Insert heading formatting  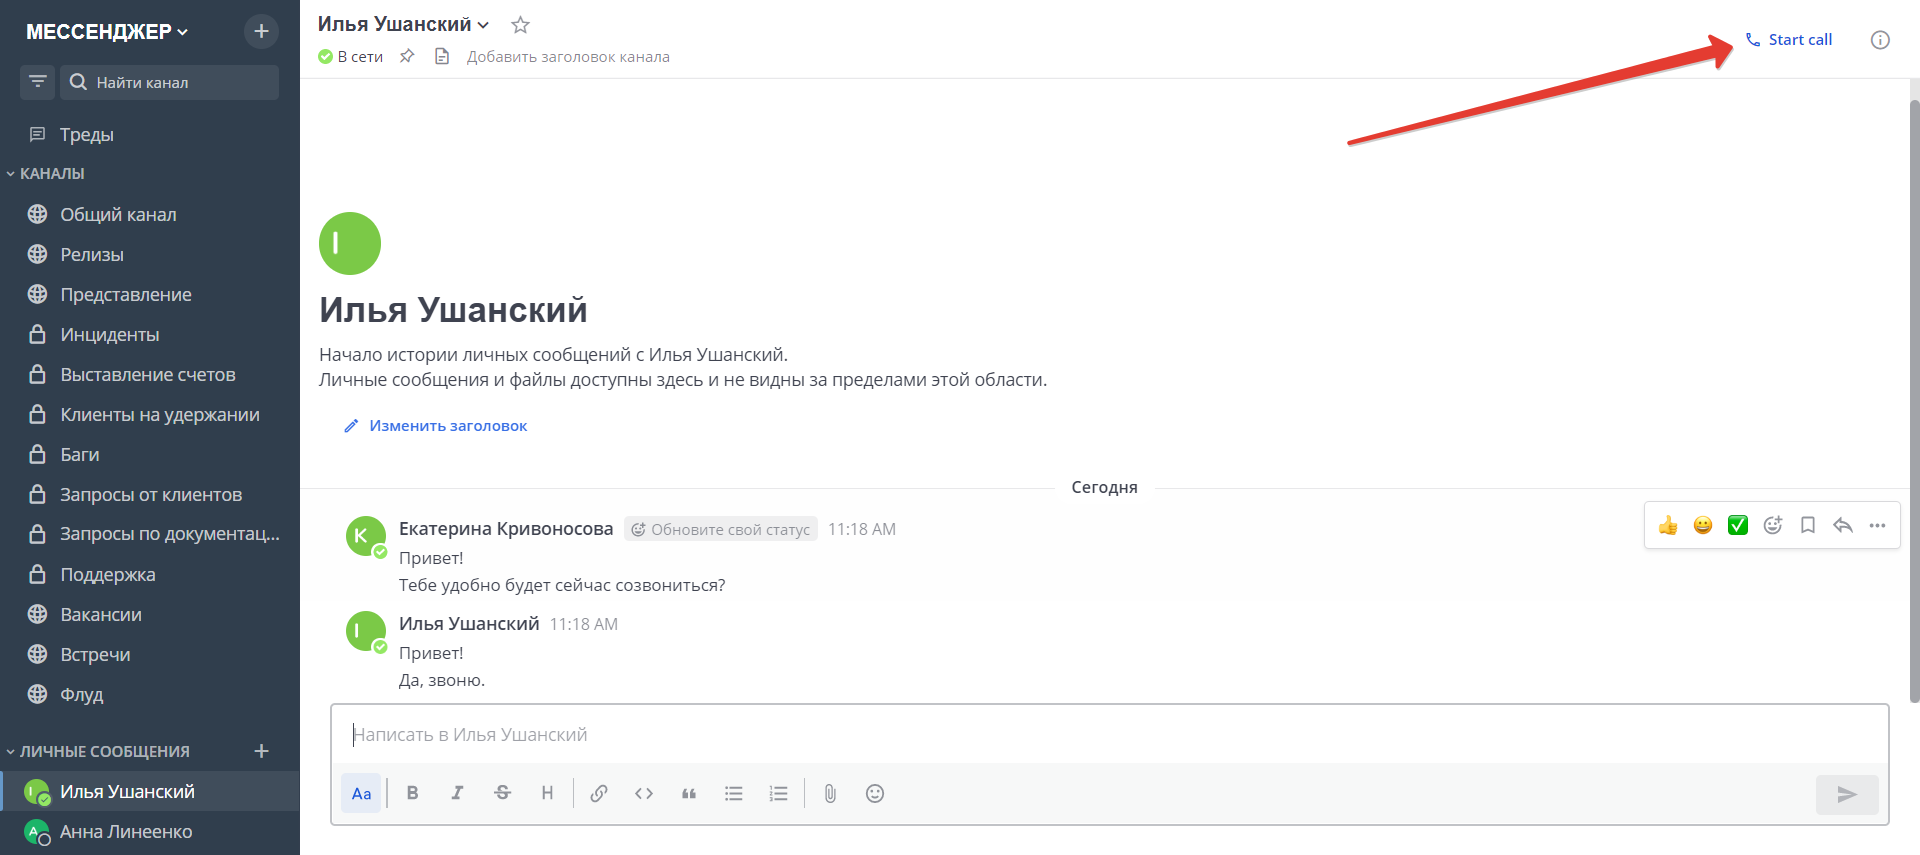coord(547,793)
